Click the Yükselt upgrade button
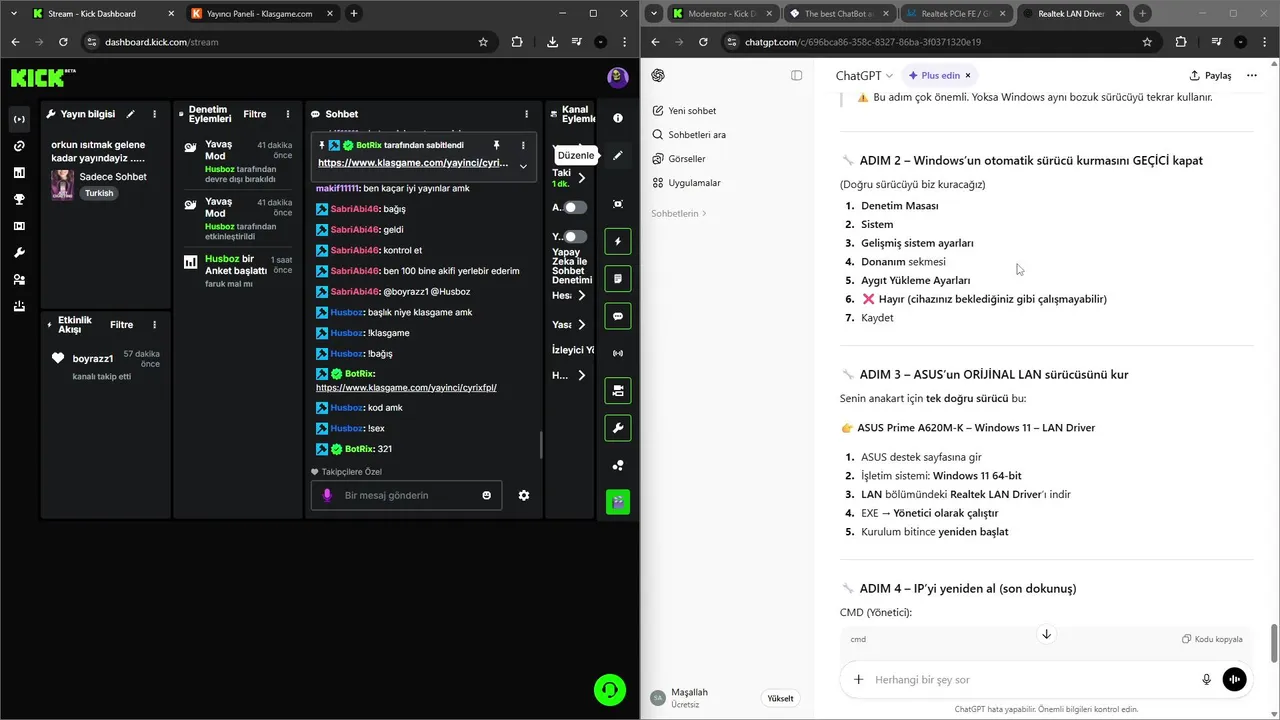The height and width of the screenshot is (720, 1280). click(780, 699)
